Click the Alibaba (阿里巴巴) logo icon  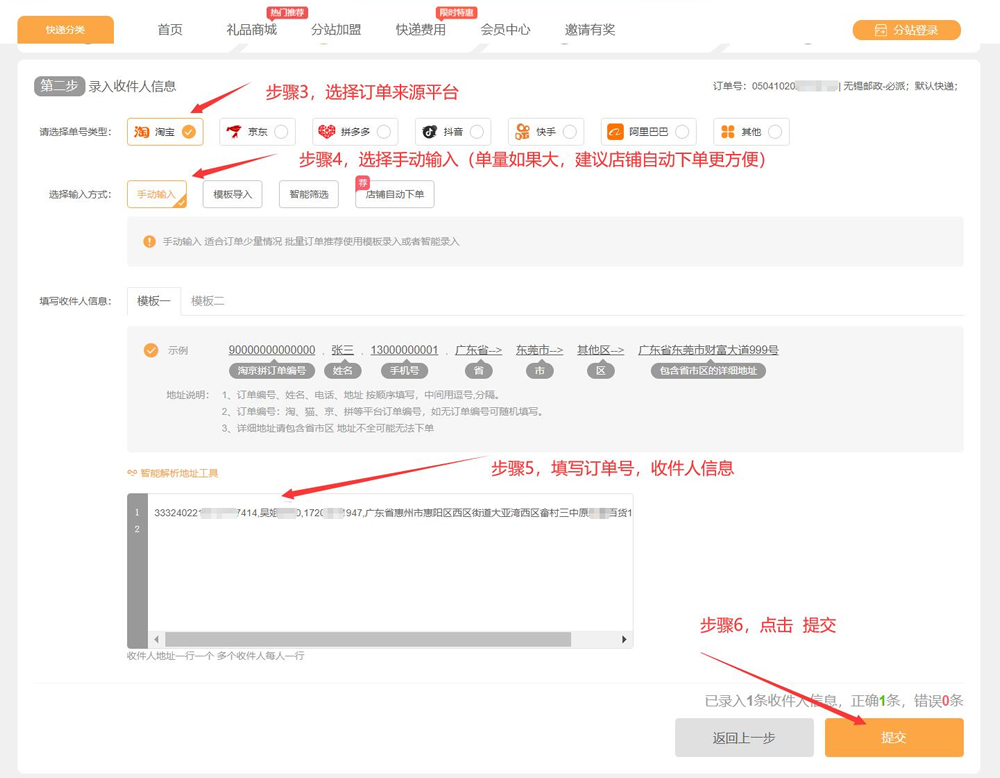[x=616, y=132]
